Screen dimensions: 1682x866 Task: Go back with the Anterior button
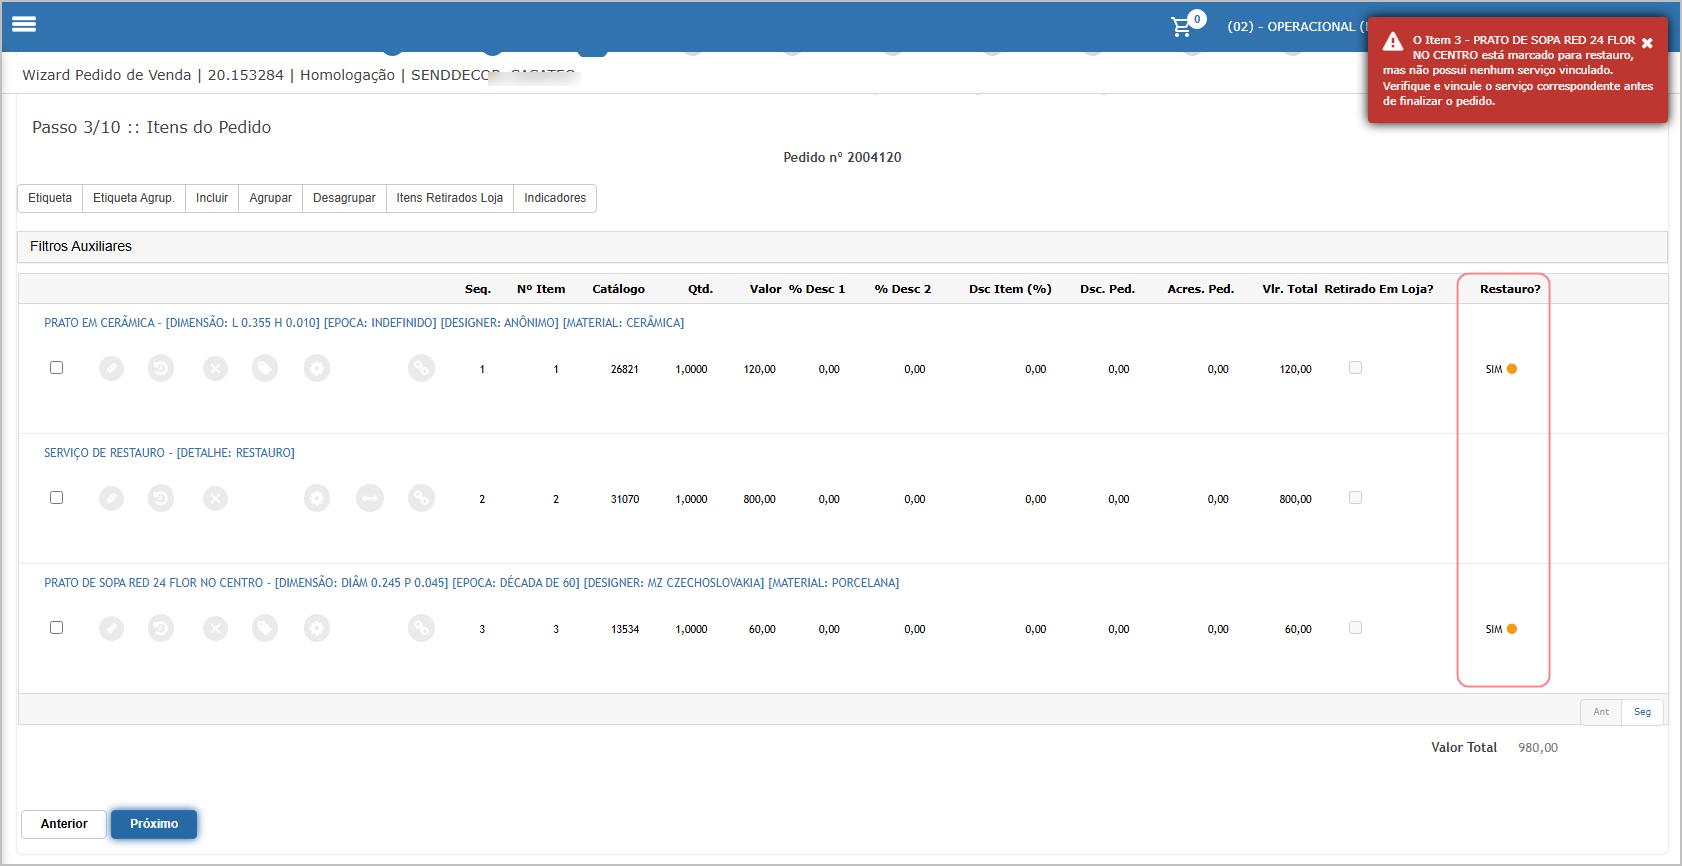tap(64, 824)
